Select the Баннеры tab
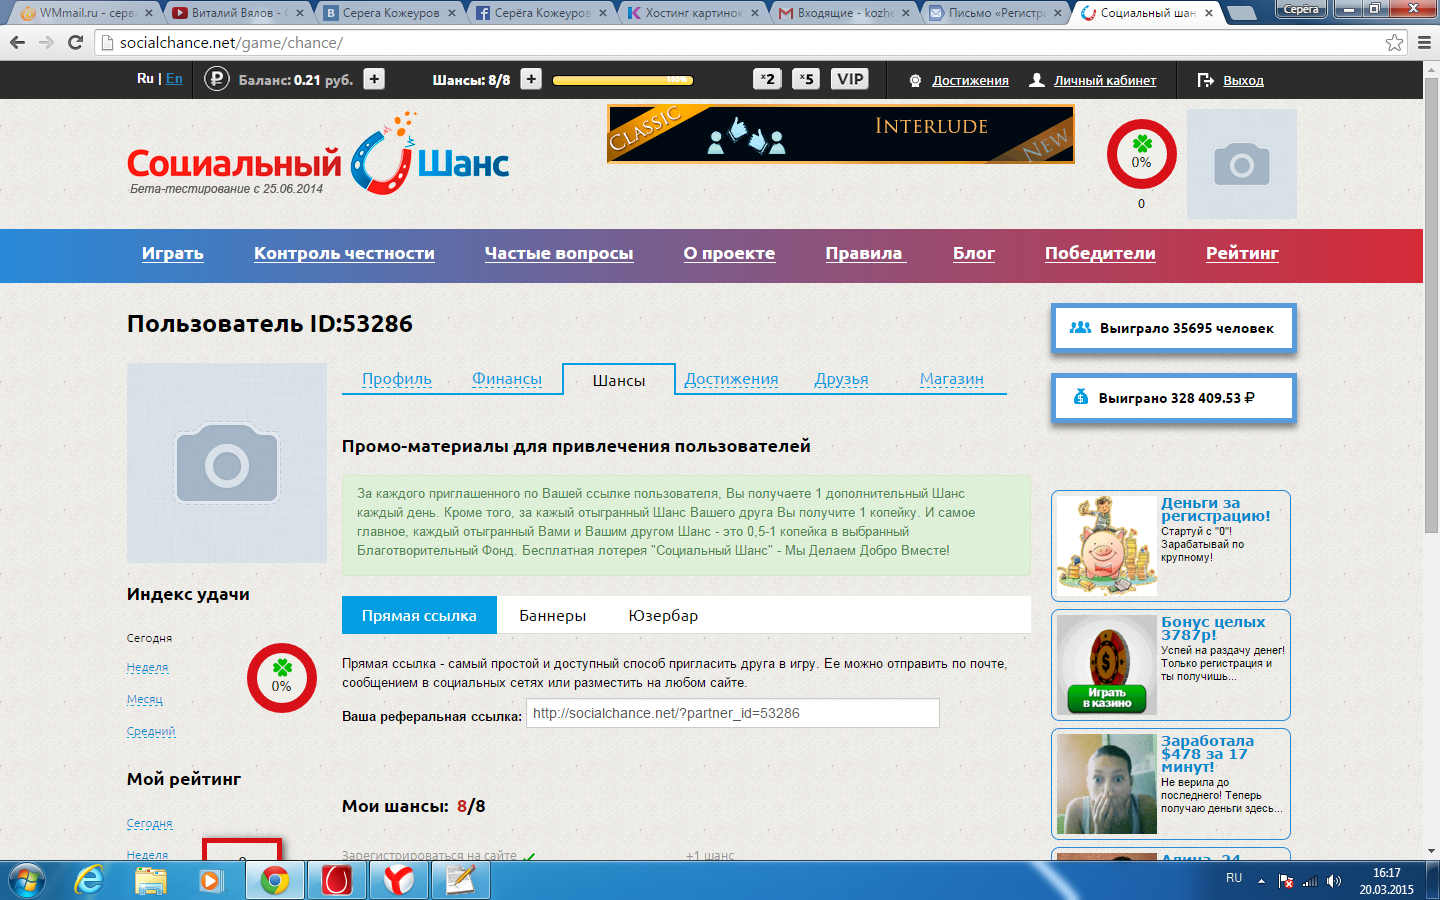 (552, 615)
